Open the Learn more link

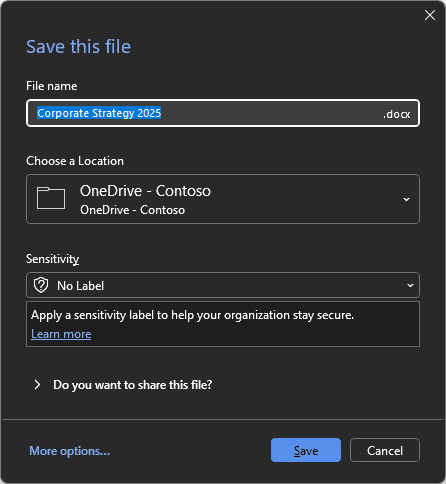tap(61, 334)
